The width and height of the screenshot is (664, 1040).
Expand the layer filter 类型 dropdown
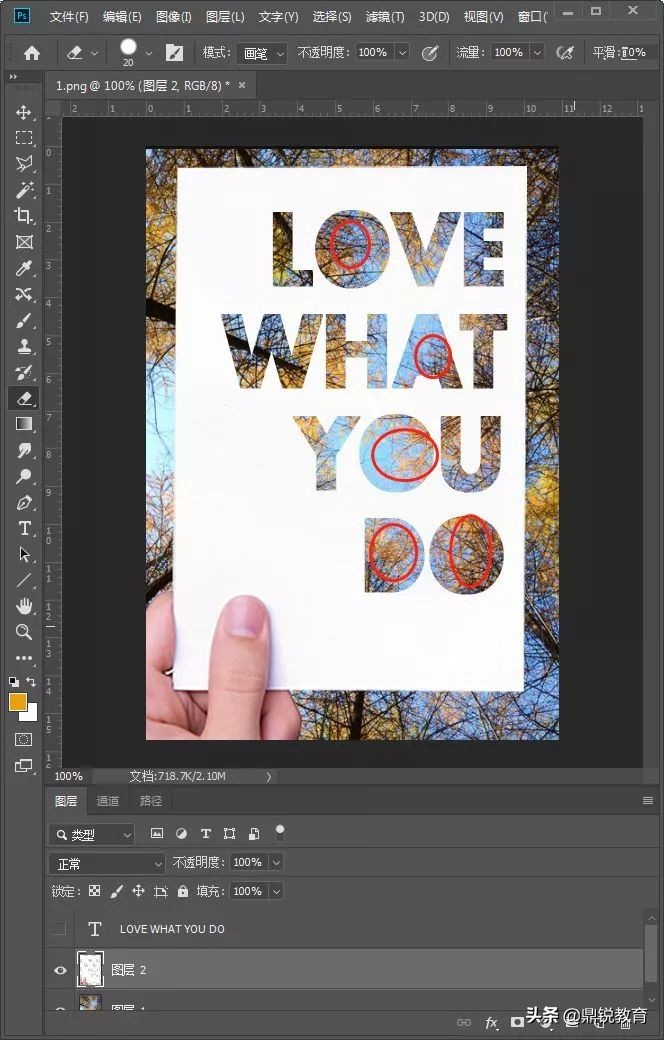click(92, 834)
